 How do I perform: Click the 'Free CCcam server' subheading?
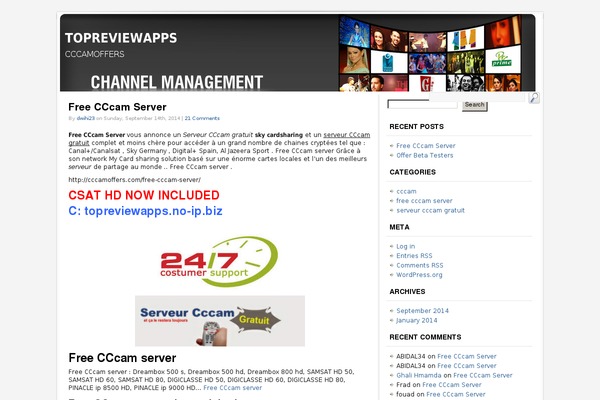tap(122, 358)
